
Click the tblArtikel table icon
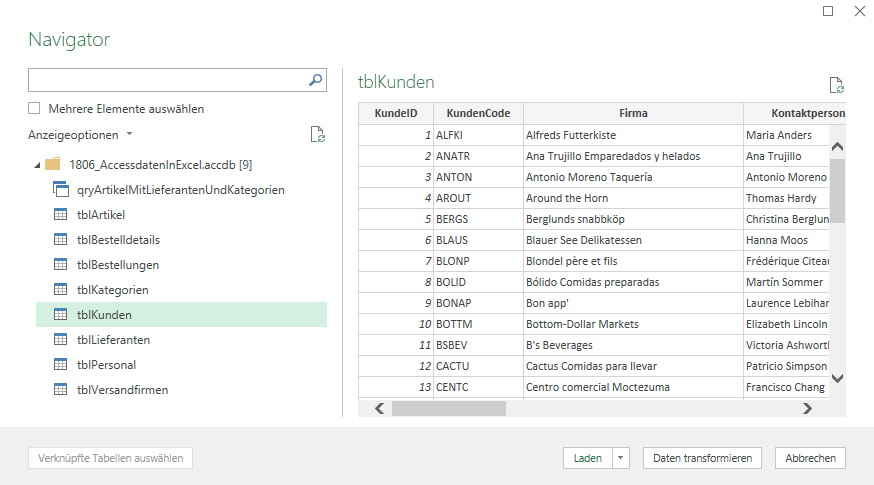point(60,214)
